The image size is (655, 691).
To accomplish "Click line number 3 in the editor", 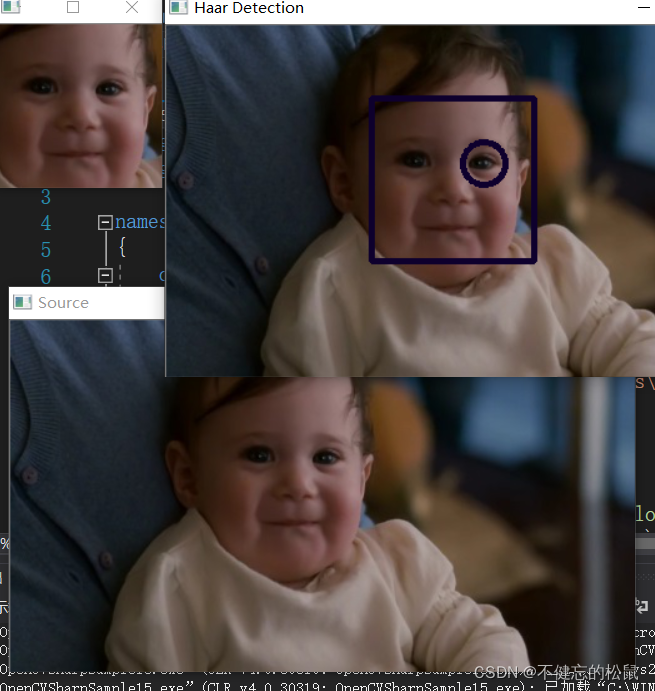I will [46, 197].
